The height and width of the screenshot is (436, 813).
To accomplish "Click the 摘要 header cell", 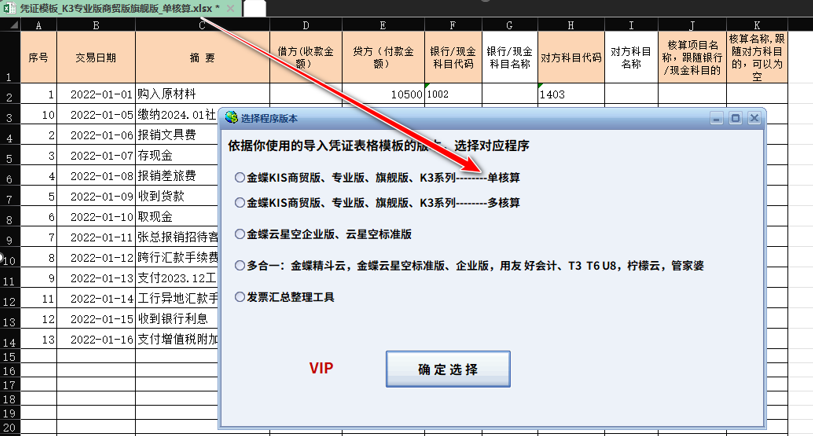I will coord(202,58).
